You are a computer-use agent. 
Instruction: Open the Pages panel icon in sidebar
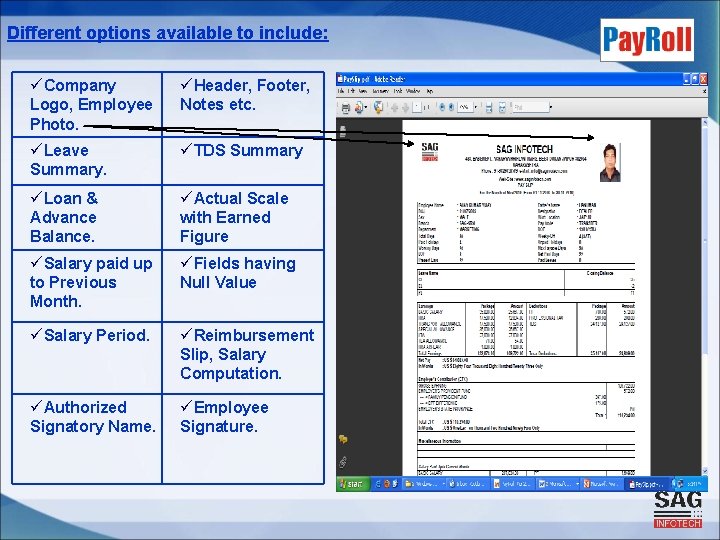(x=343, y=131)
